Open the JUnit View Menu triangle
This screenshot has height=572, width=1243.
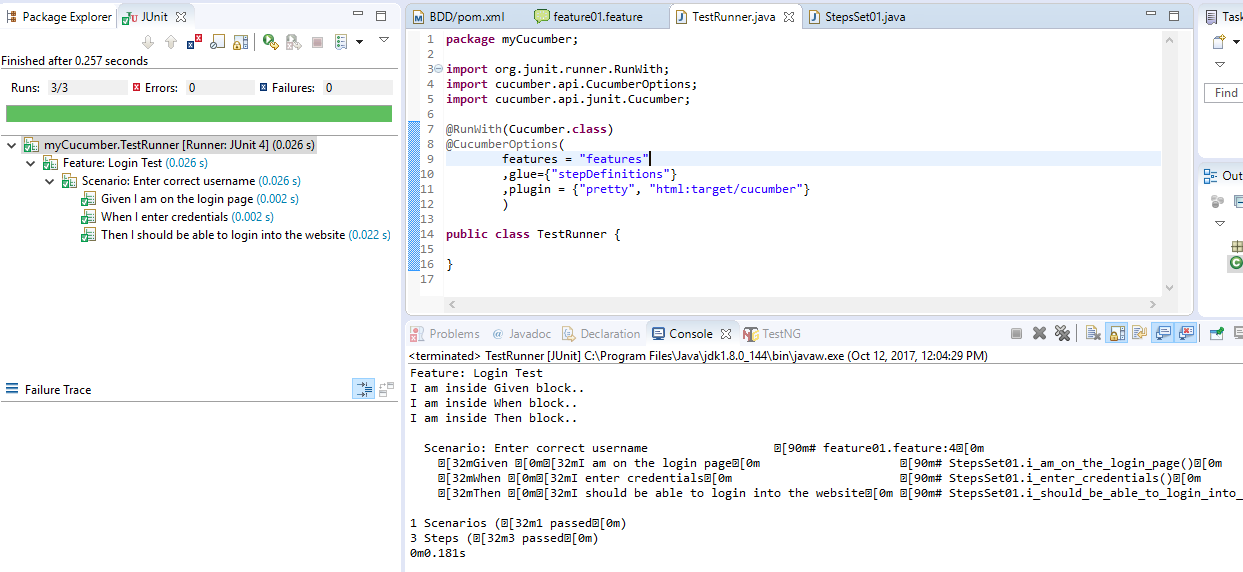[383, 41]
